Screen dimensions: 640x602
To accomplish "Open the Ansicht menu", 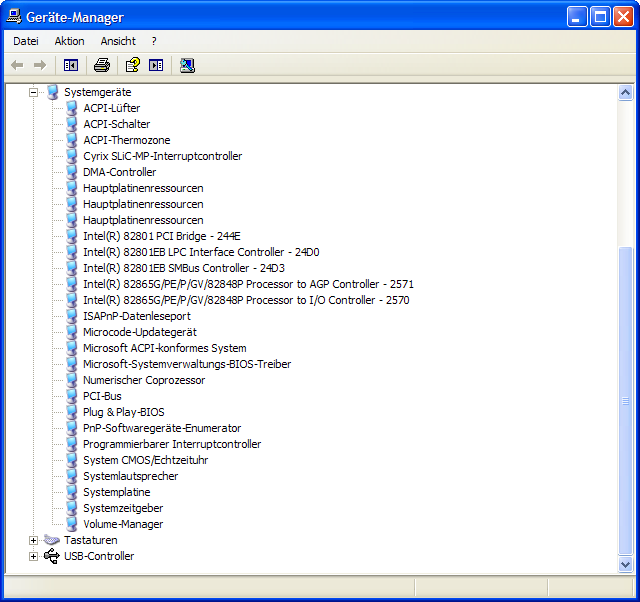I will [x=118, y=41].
